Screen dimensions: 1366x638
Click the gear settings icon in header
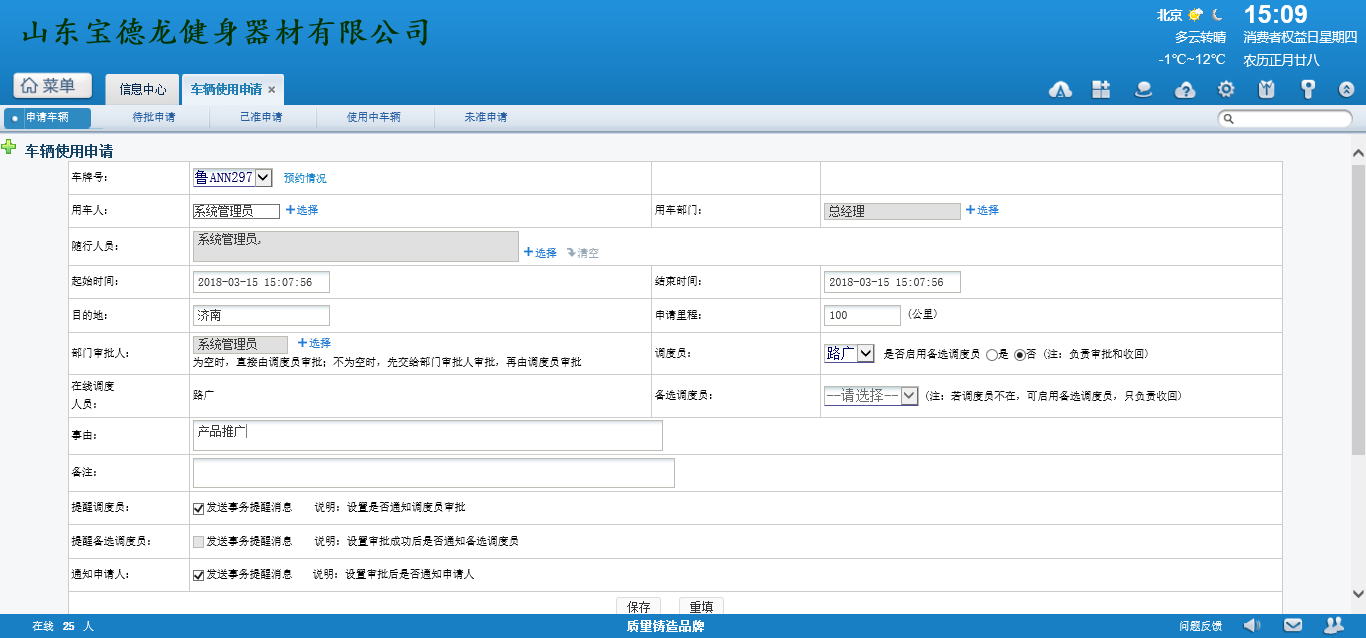tap(1226, 89)
